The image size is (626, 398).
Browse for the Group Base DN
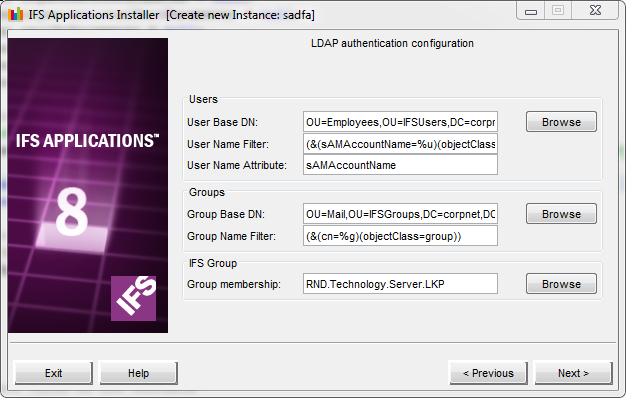tap(561, 214)
